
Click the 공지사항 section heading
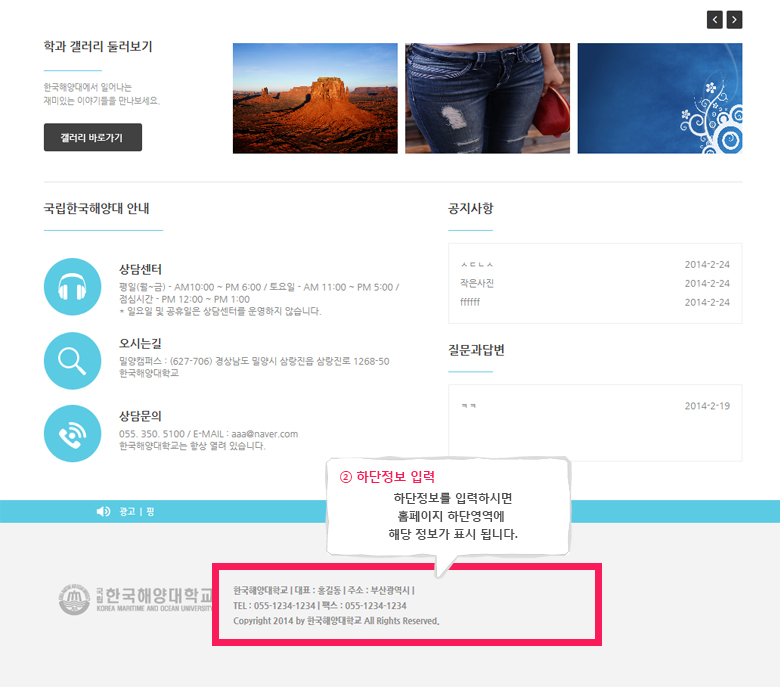point(471,208)
